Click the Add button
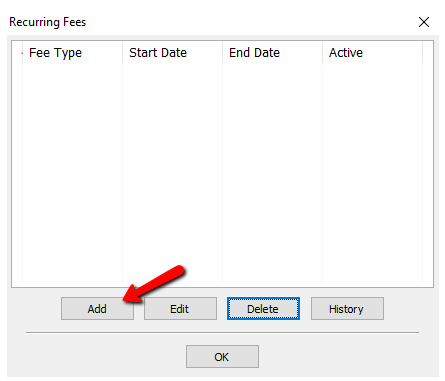 (97, 309)
